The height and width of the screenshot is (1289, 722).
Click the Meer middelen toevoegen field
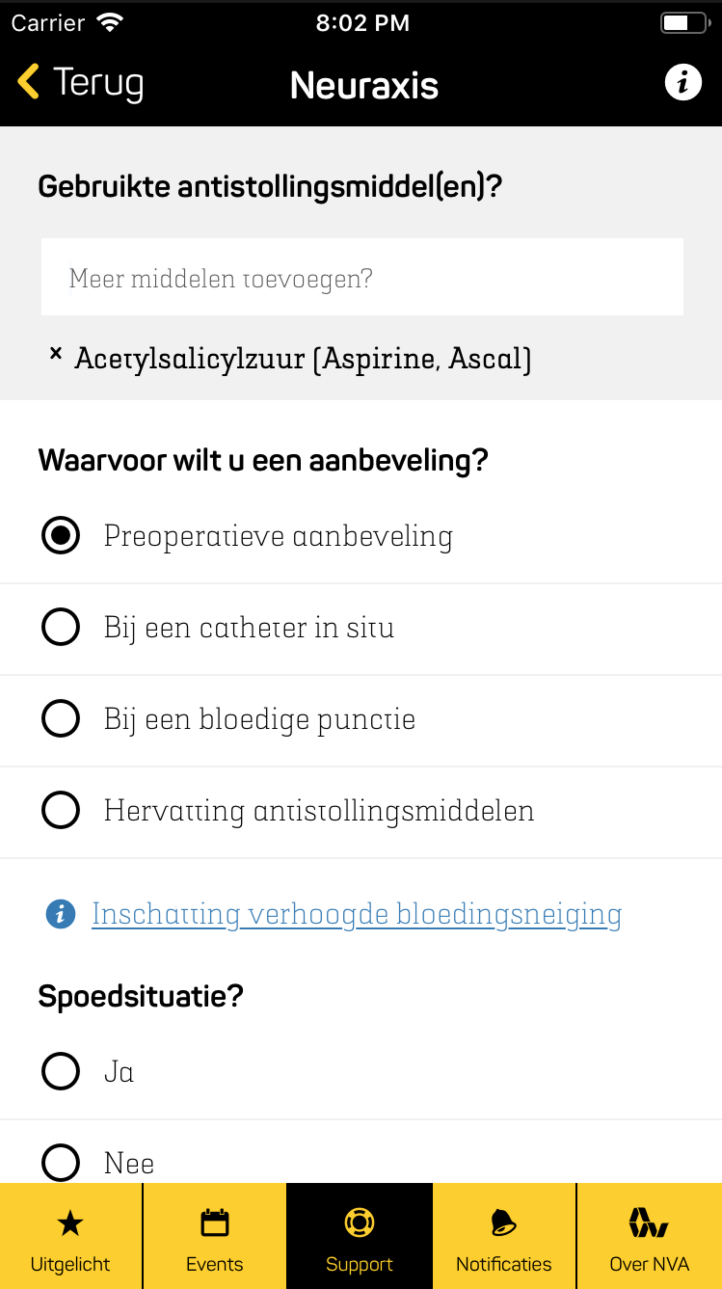click(x=361, y=277)
